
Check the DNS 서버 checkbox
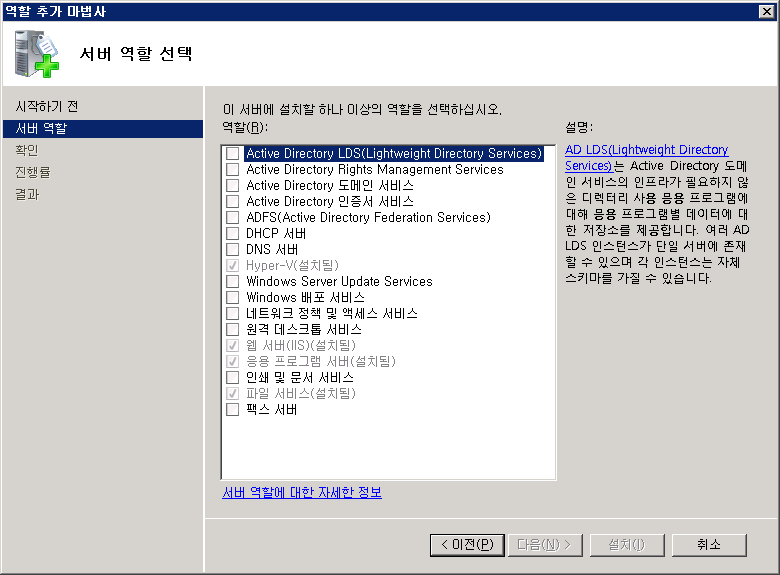tap(233, 250)
